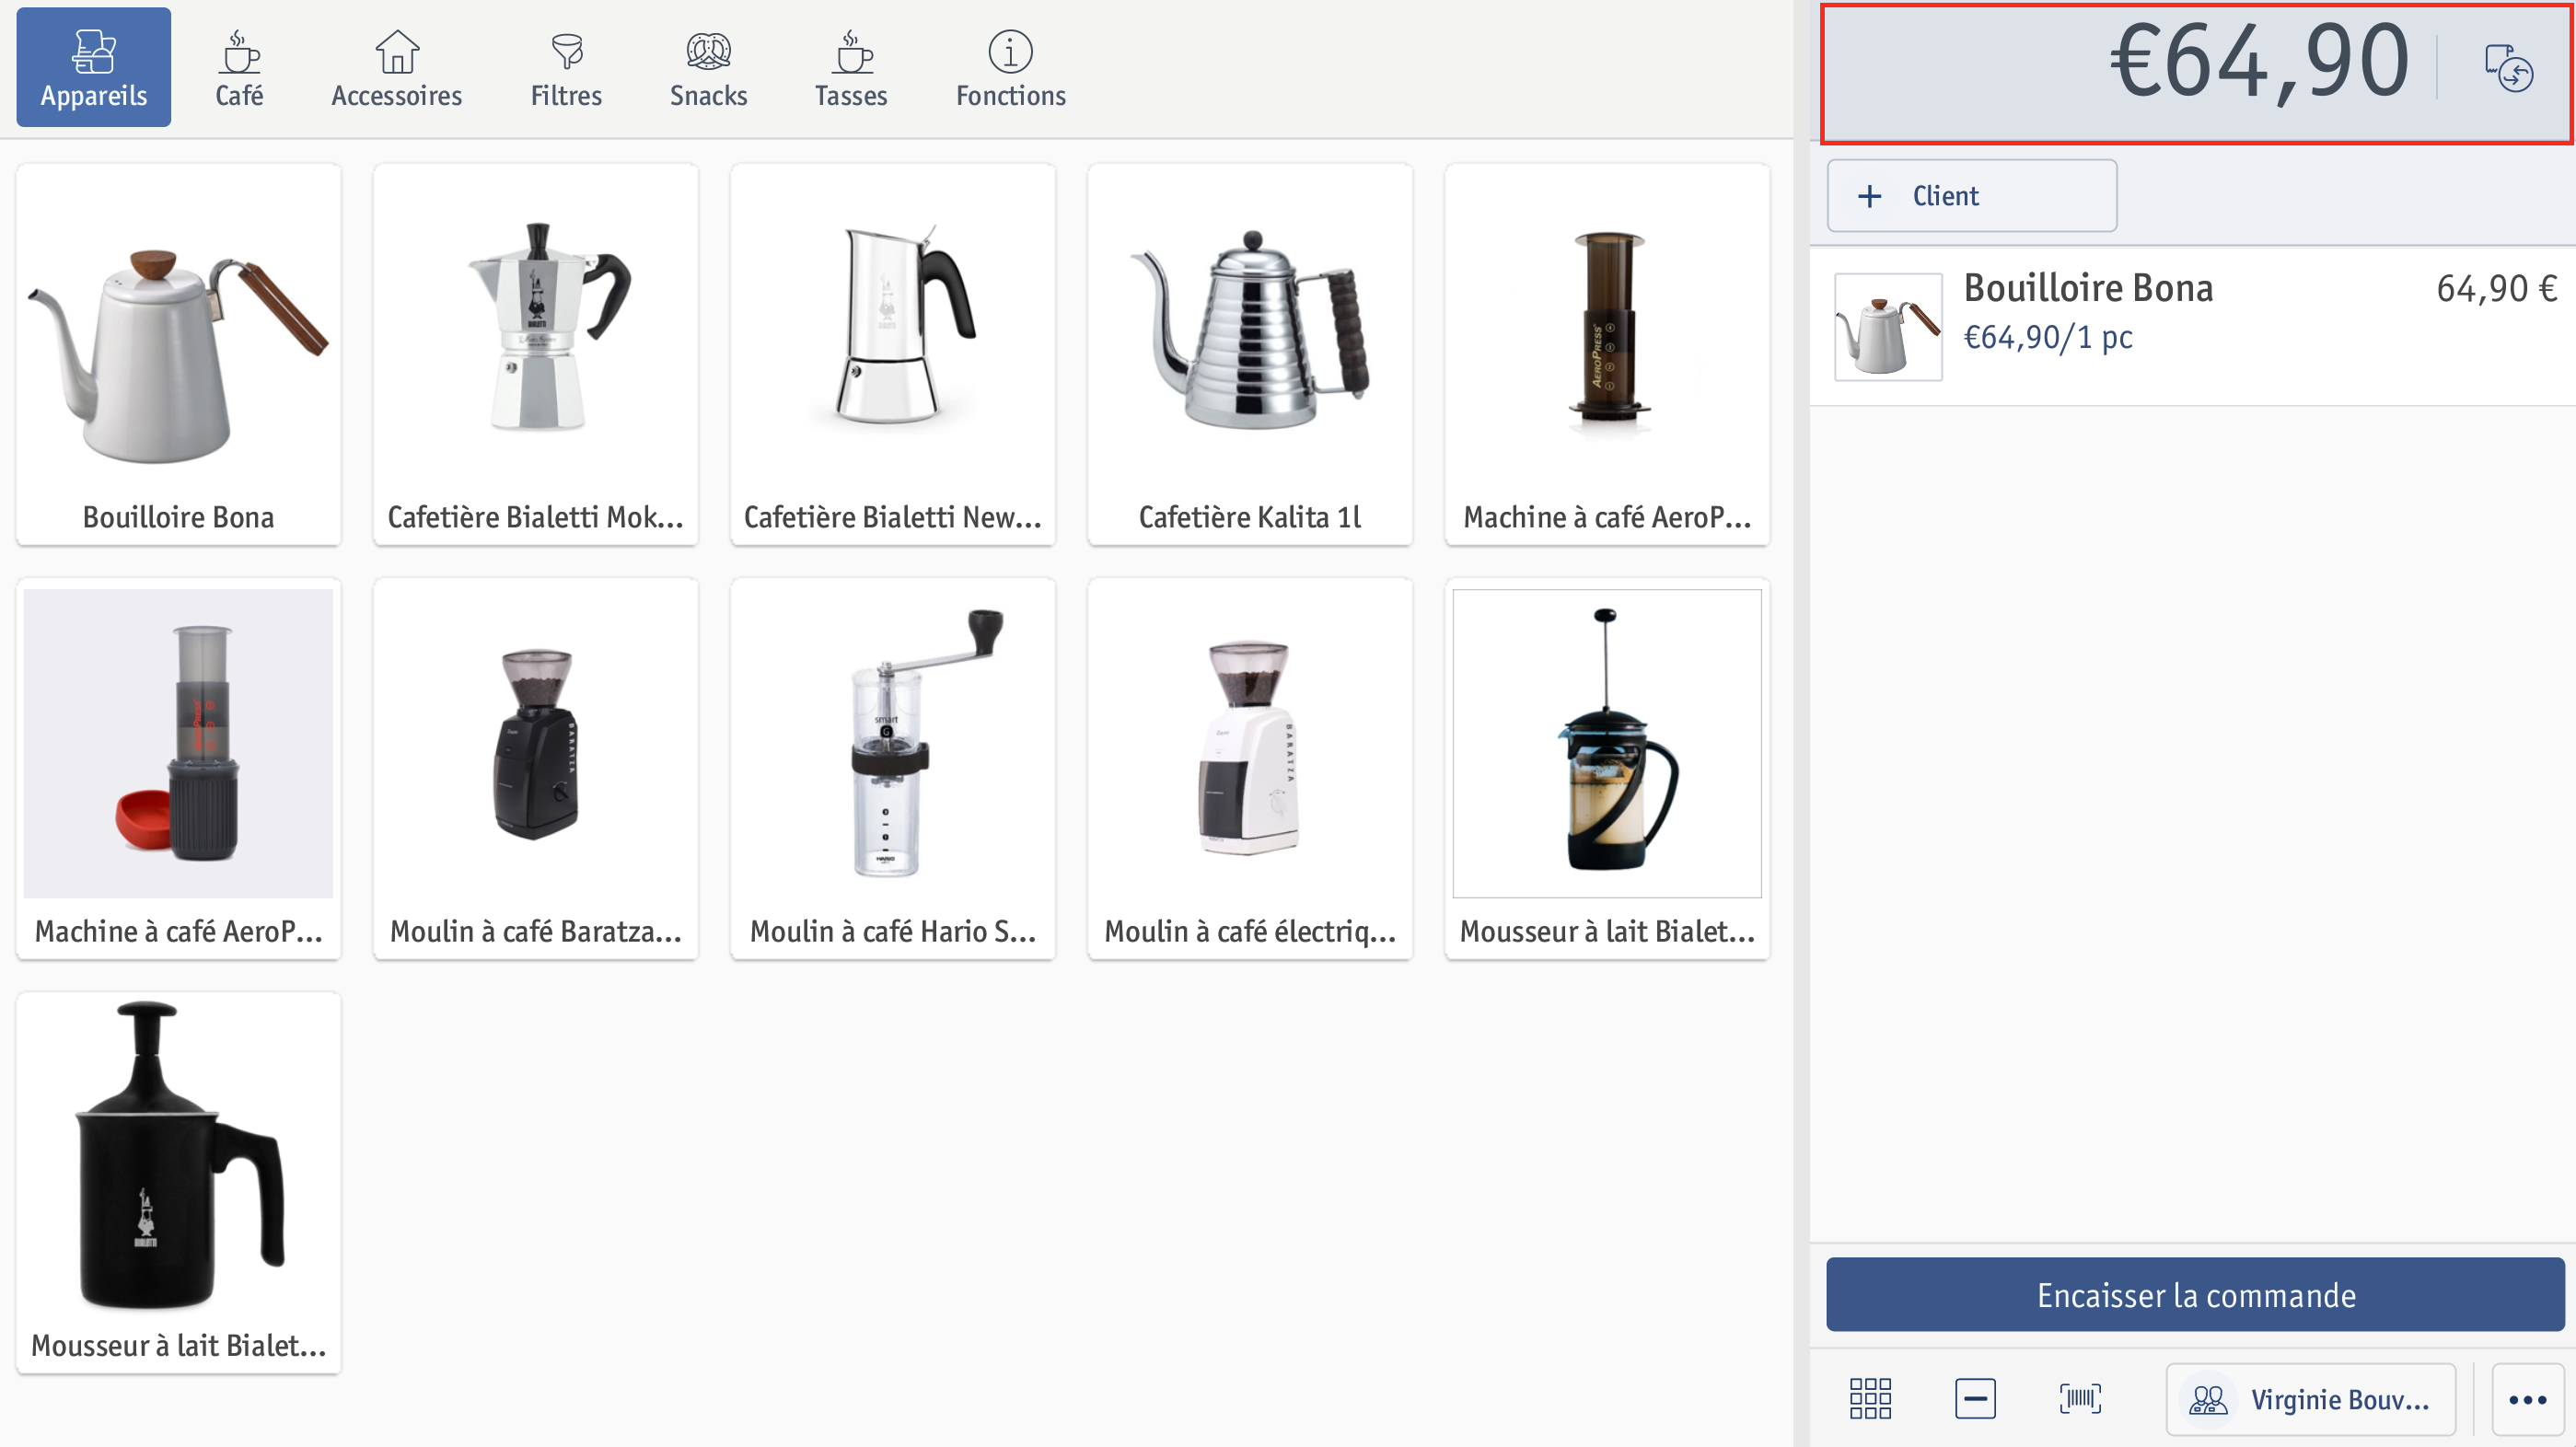Switch to the Accessoires category

coord(396,67)
